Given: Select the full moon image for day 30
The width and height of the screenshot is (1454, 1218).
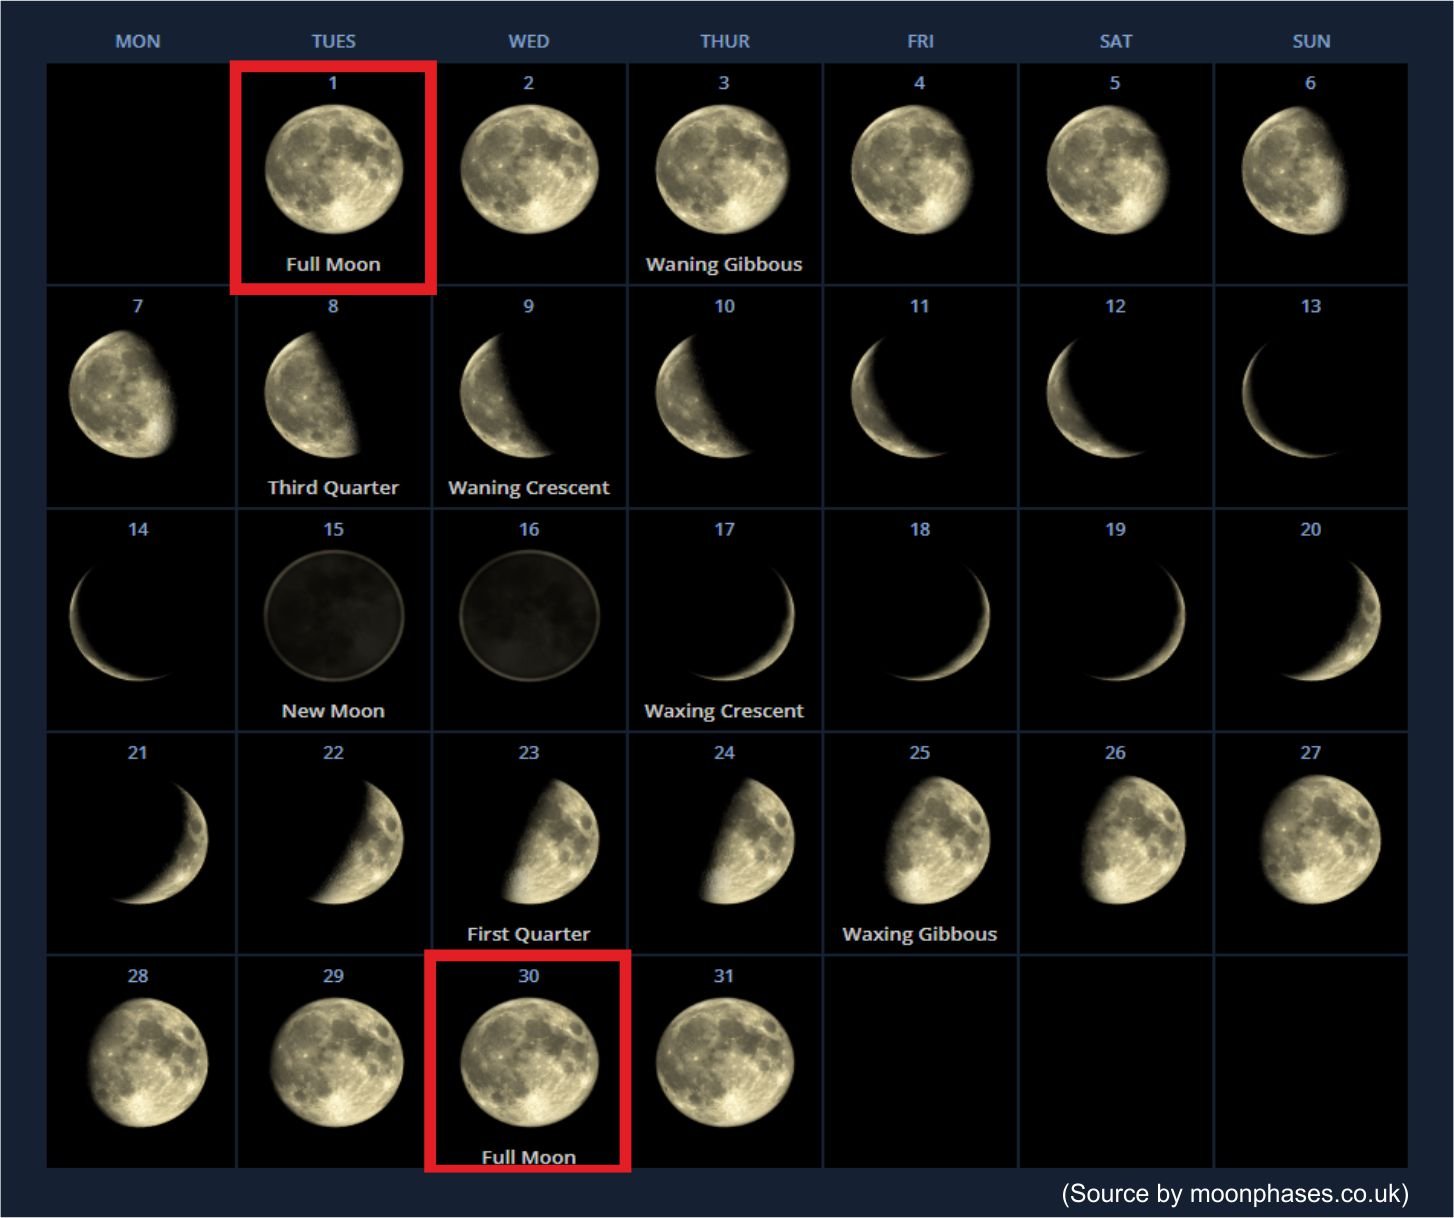Looking at the screenshot, I should coord(529,1063).
